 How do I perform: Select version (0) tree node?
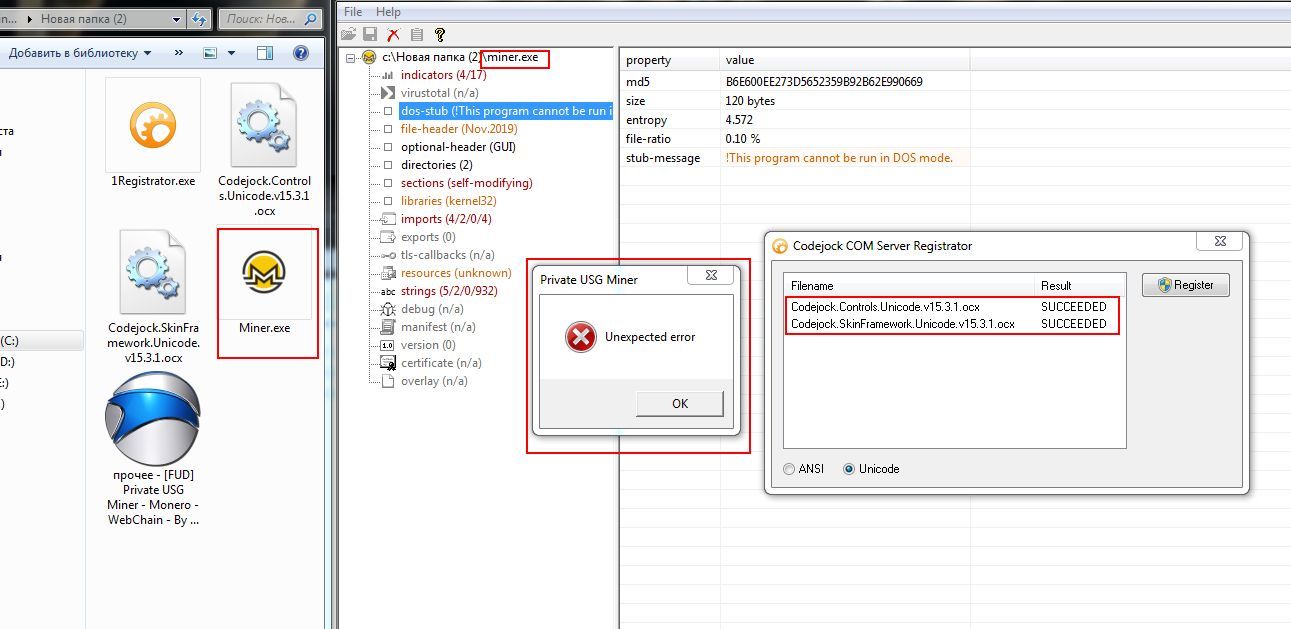point(428,345)
